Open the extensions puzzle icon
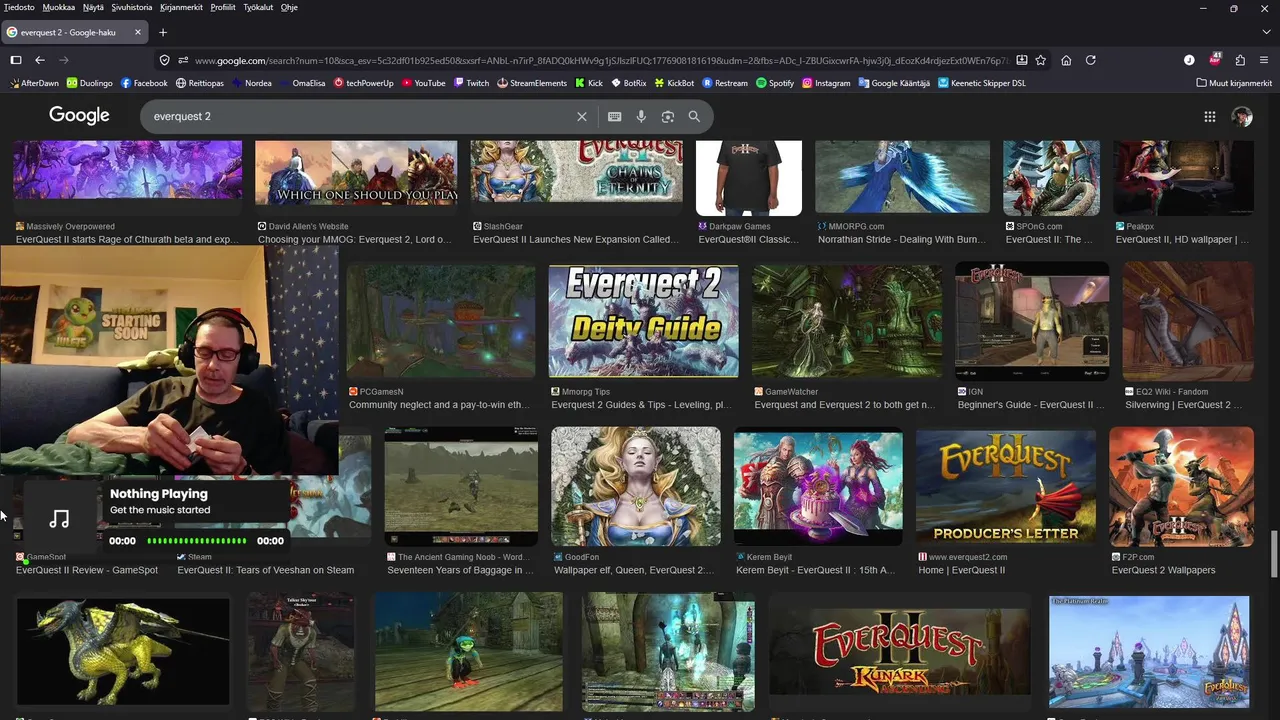This screenshot has width=1280, height=720. (1240, 60)
